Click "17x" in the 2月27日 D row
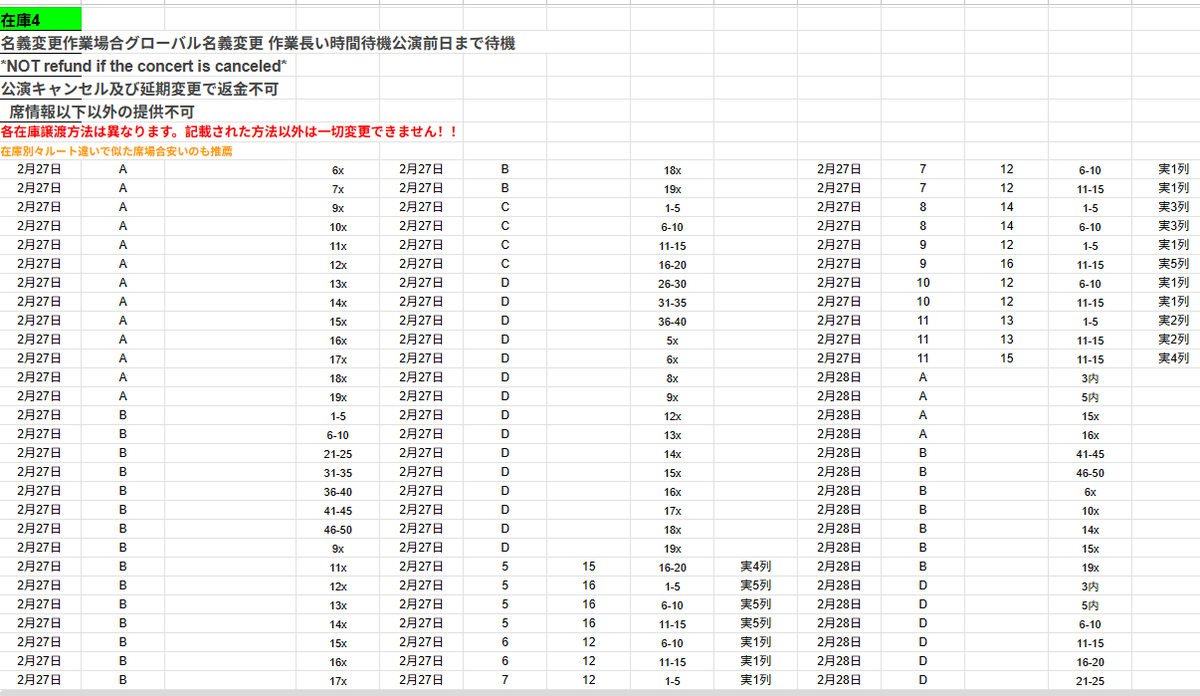Screen dimensions: 1200x696 (673, 510)
